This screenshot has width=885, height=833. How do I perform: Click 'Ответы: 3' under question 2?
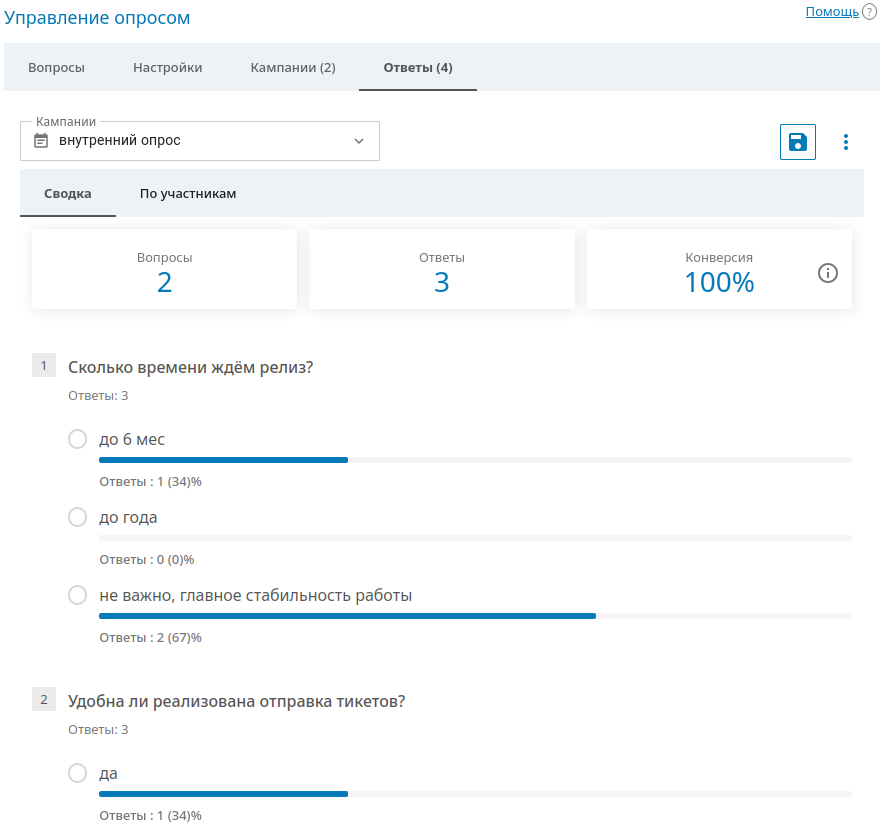[x=98, y=730]
